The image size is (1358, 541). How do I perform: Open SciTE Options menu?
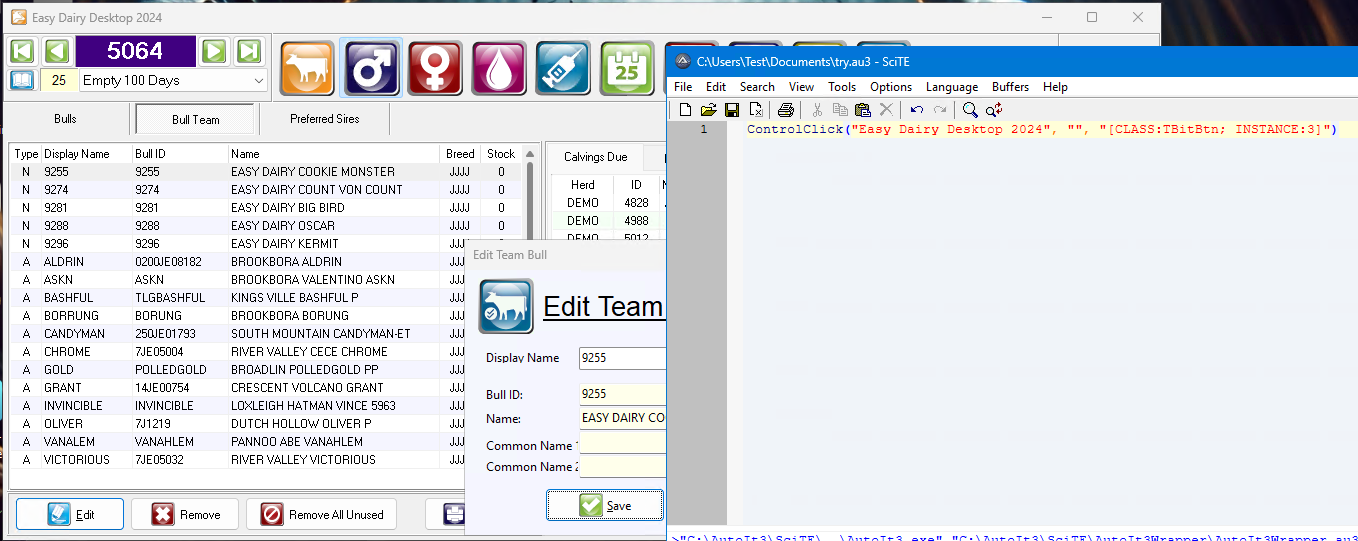891,87
